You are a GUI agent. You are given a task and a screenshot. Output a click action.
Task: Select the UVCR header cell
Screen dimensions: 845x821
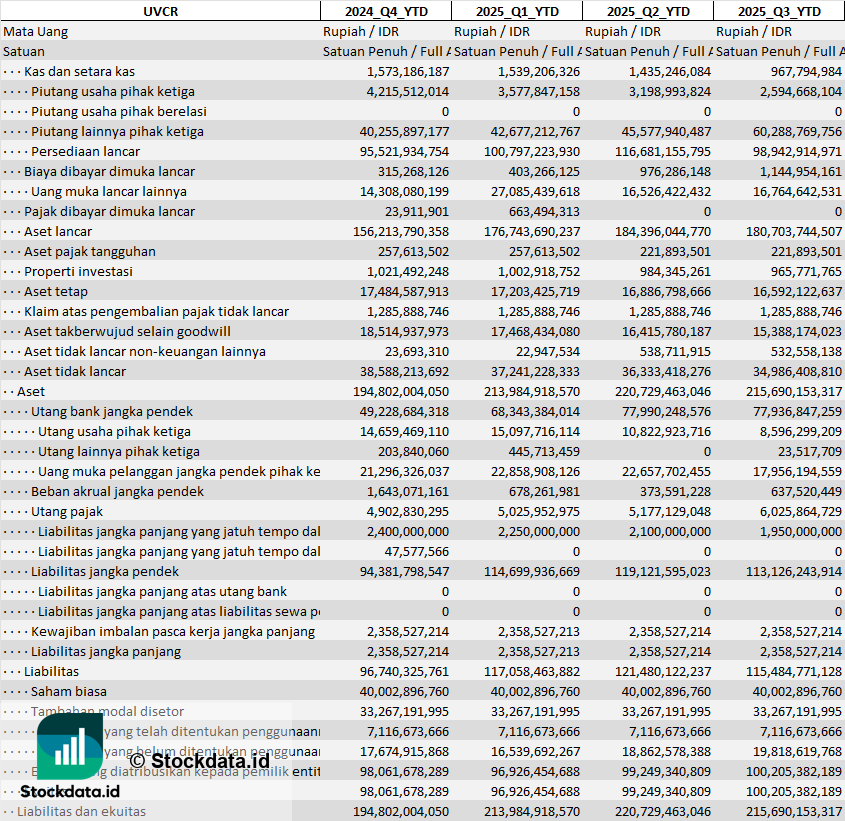point(160,11)
